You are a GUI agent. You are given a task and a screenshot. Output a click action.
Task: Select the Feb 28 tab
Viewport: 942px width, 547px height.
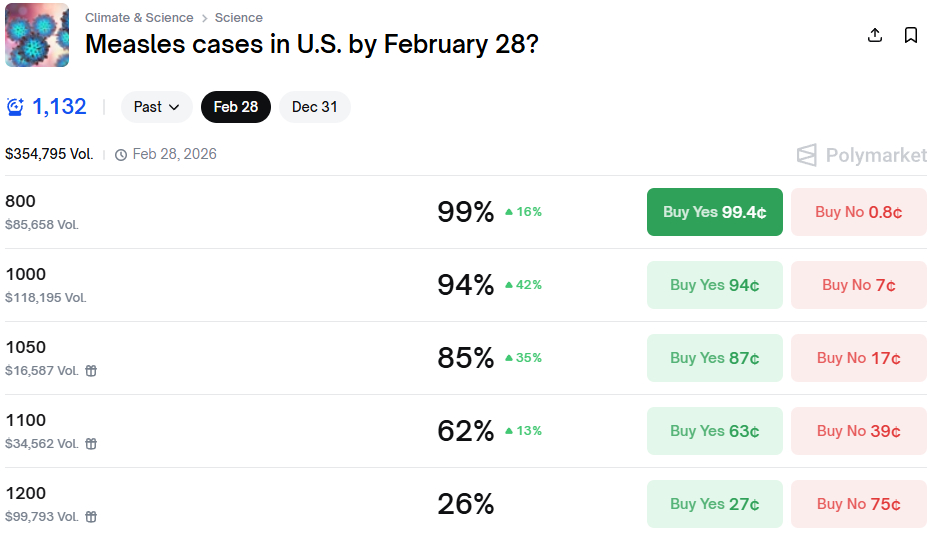(x=236, y=107)
